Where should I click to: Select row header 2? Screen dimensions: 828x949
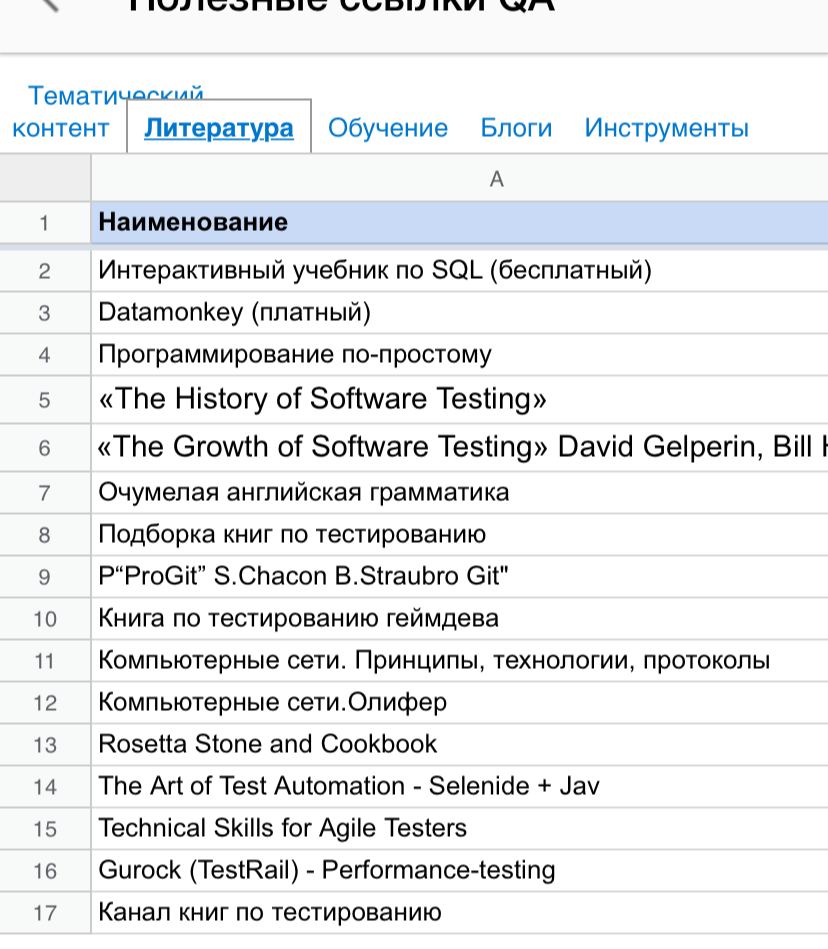coord(45,271)
